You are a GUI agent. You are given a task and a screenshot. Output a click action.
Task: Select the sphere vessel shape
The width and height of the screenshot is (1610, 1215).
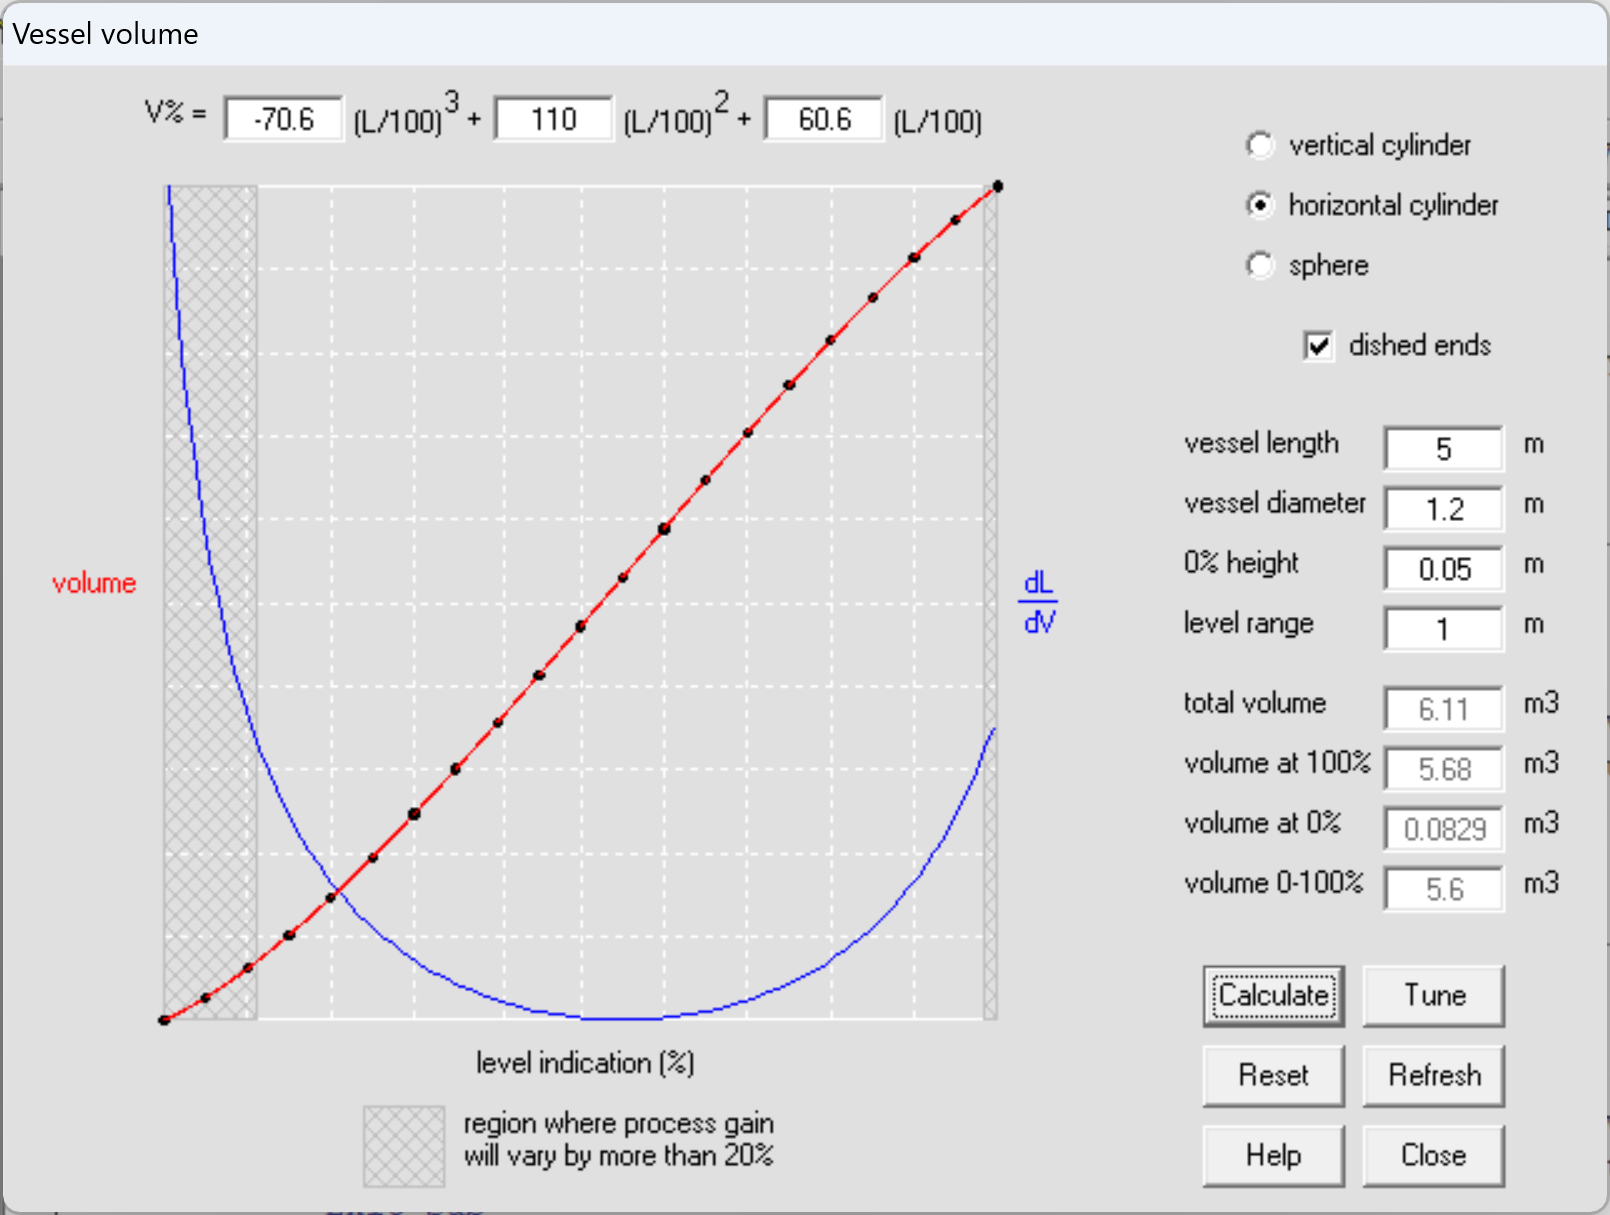(x=1260, y=266)
